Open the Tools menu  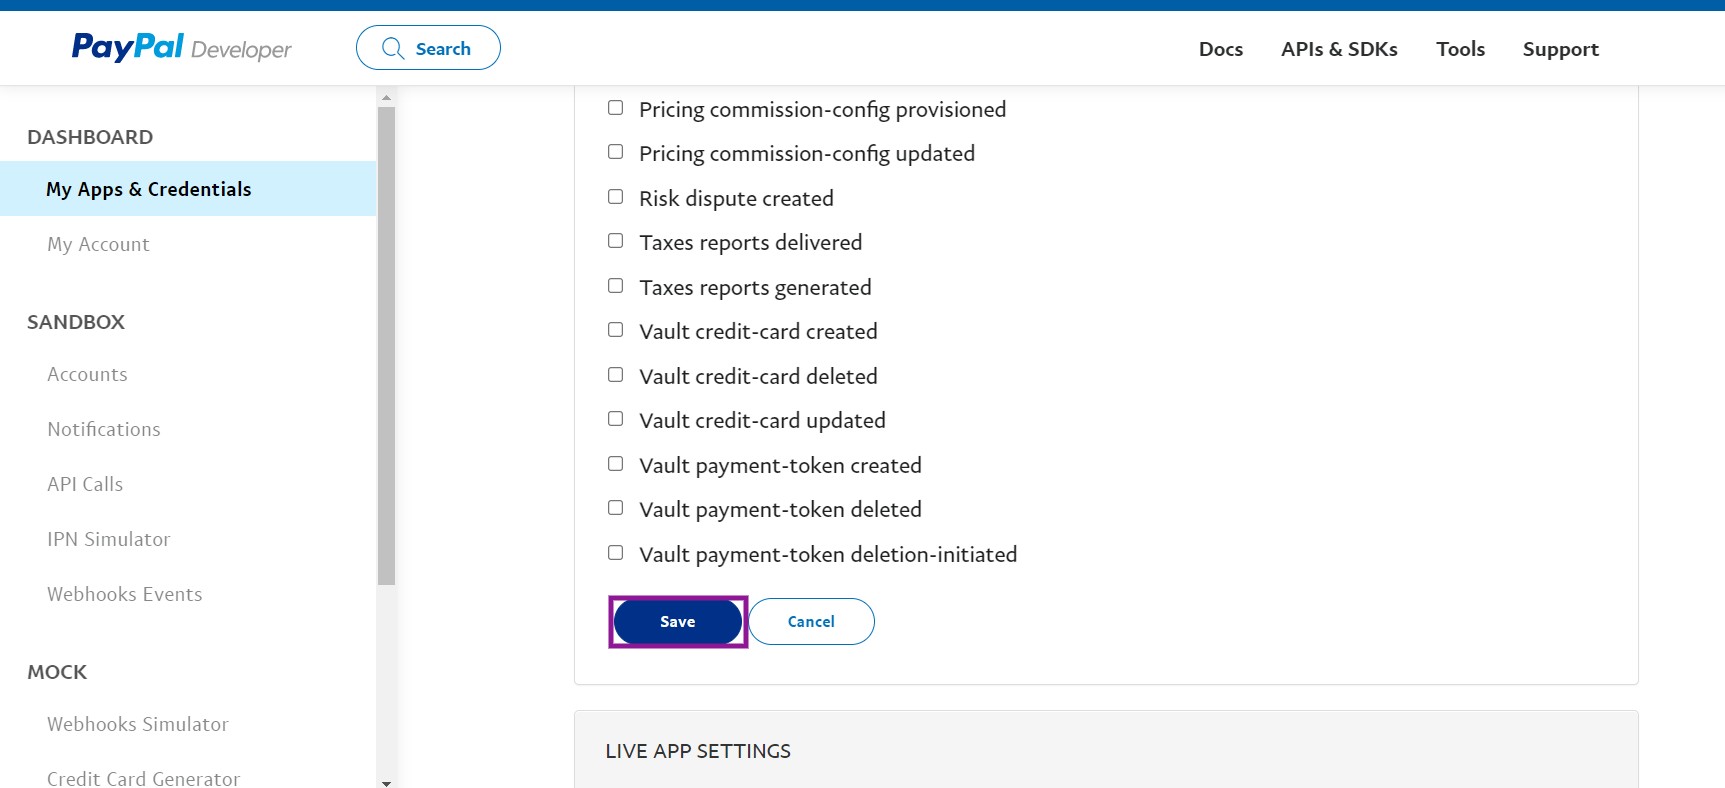pos(1460,49)
